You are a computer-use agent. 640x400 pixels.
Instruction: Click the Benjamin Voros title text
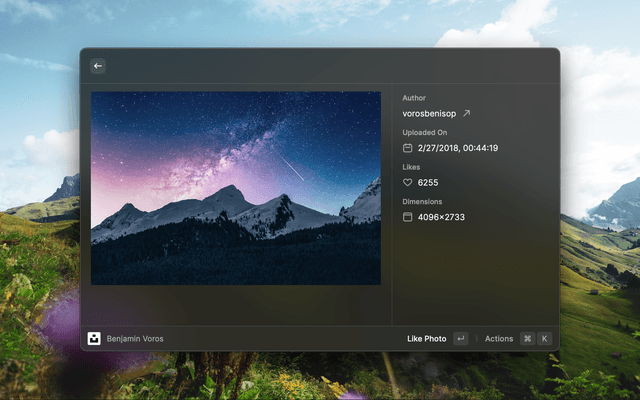pyautogui.click(x=135, y=339)
